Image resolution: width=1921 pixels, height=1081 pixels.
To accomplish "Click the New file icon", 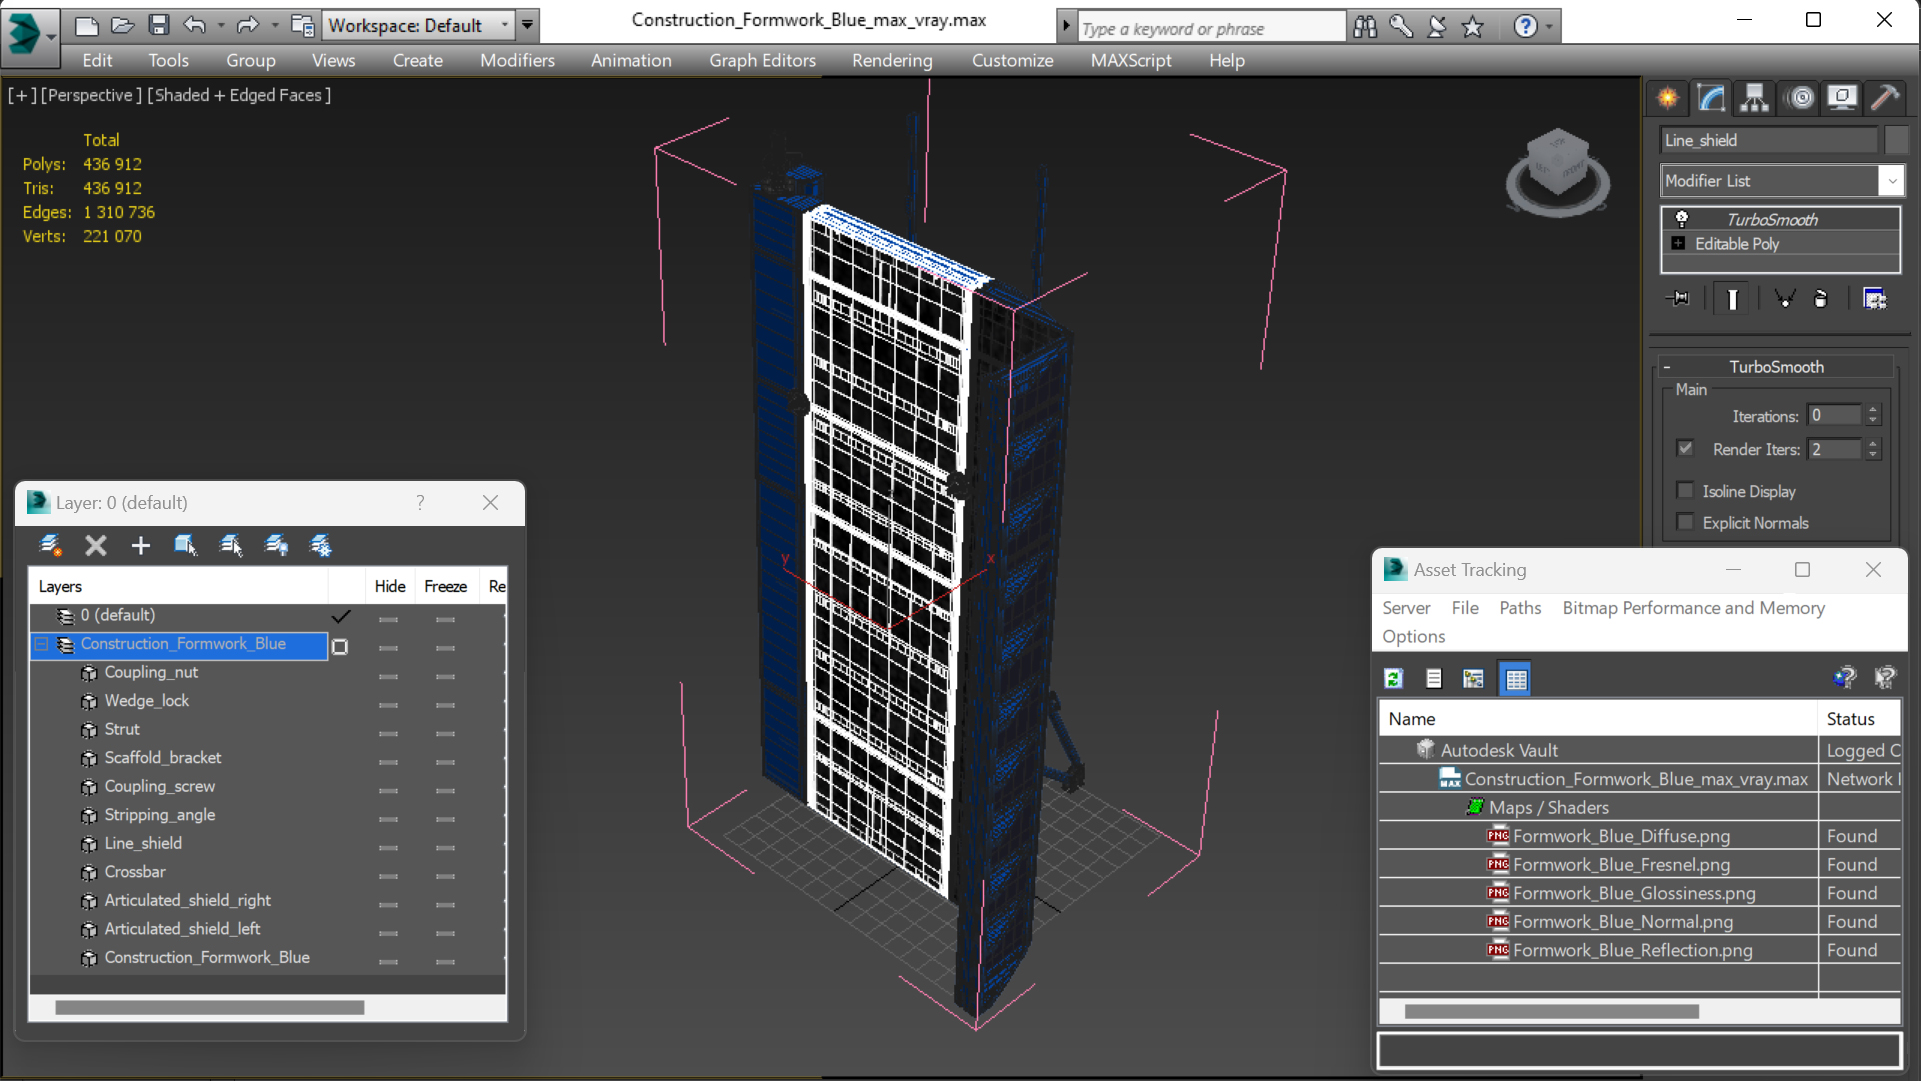I will pyautogui.click(x=87, y=25).
